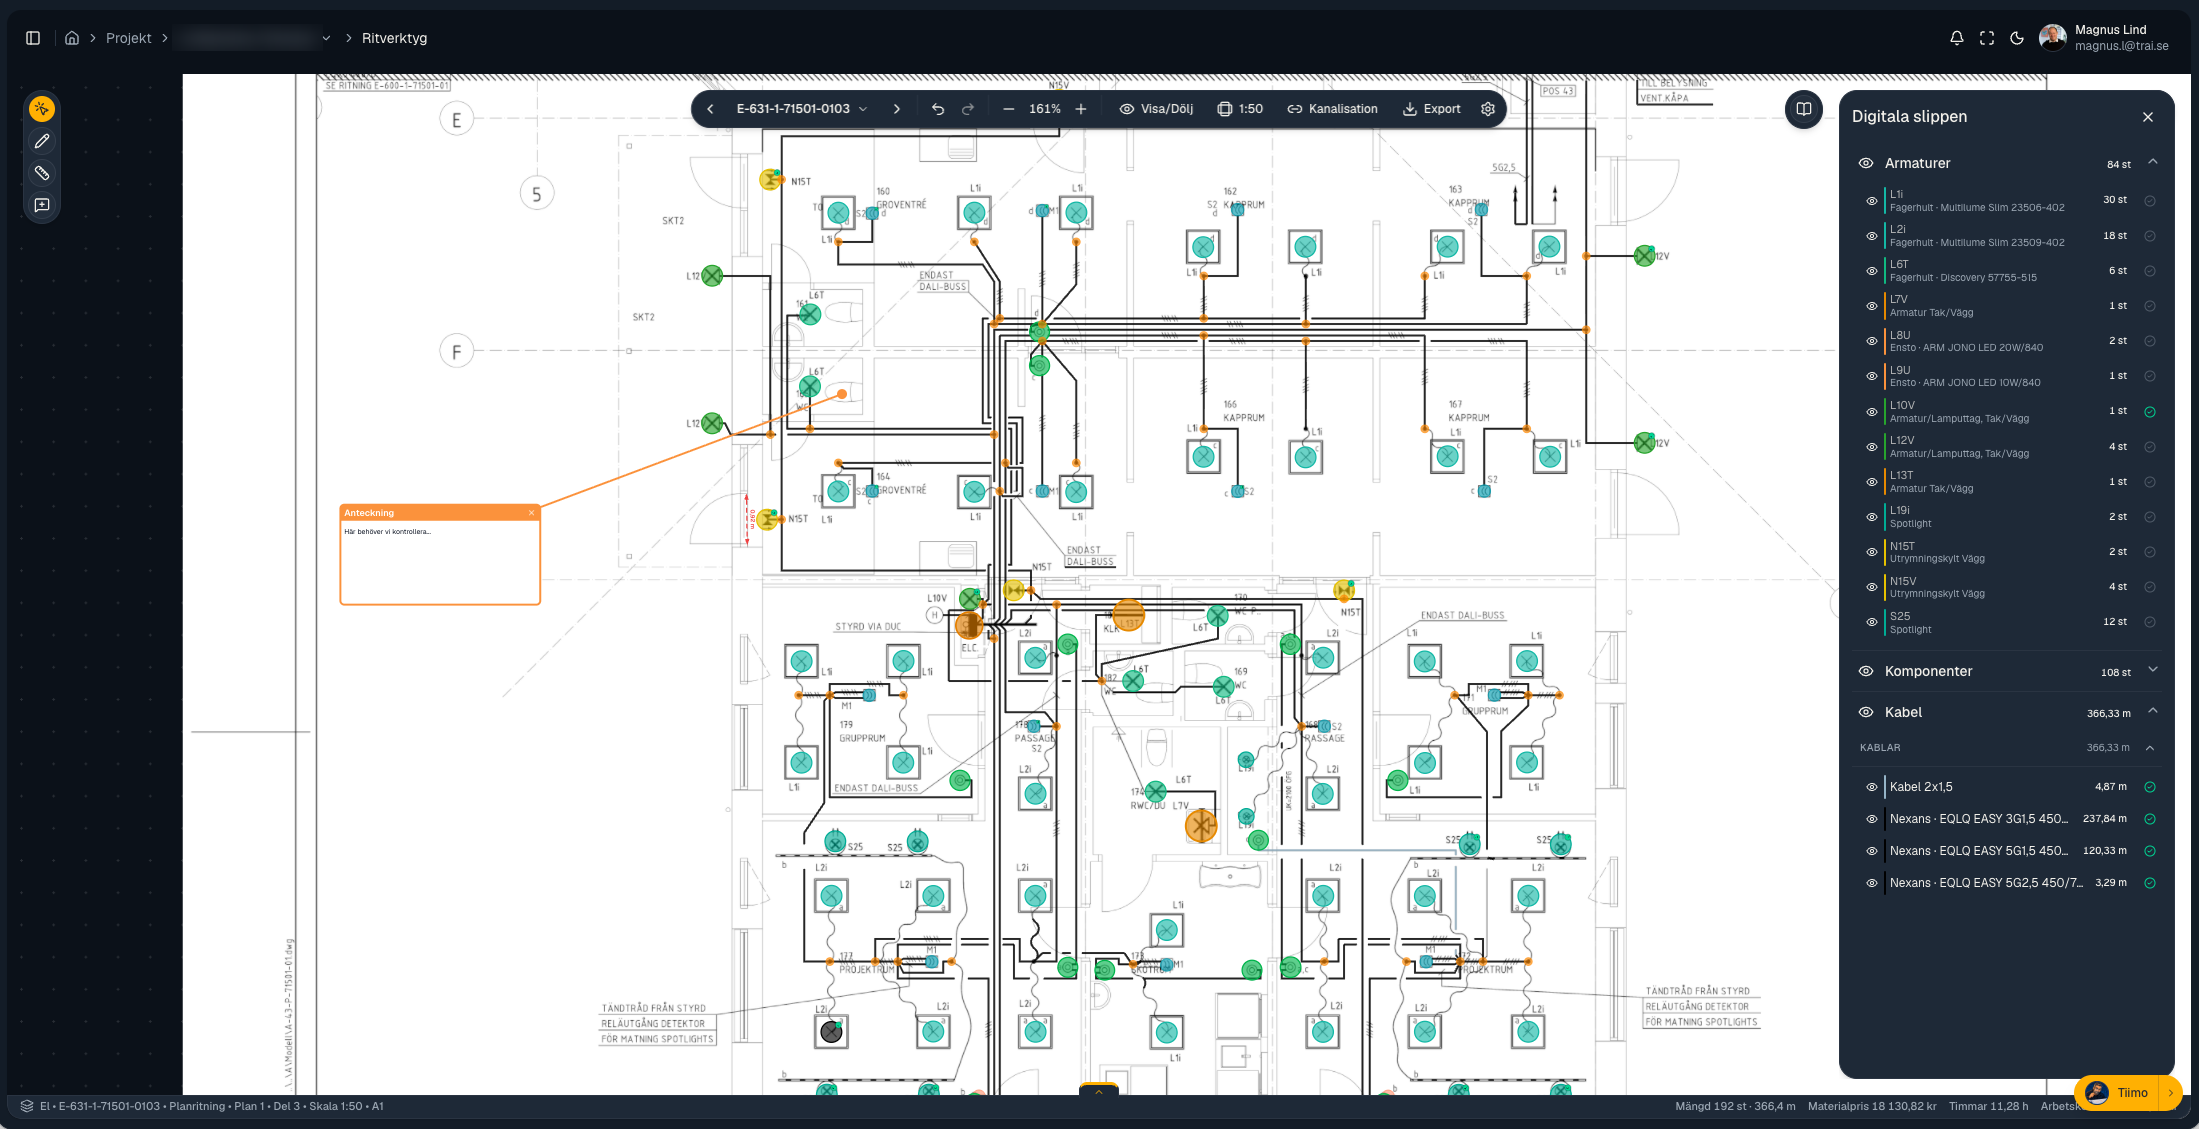
Task: Toggle the sidebar panel icon
Action: [33, 38]
